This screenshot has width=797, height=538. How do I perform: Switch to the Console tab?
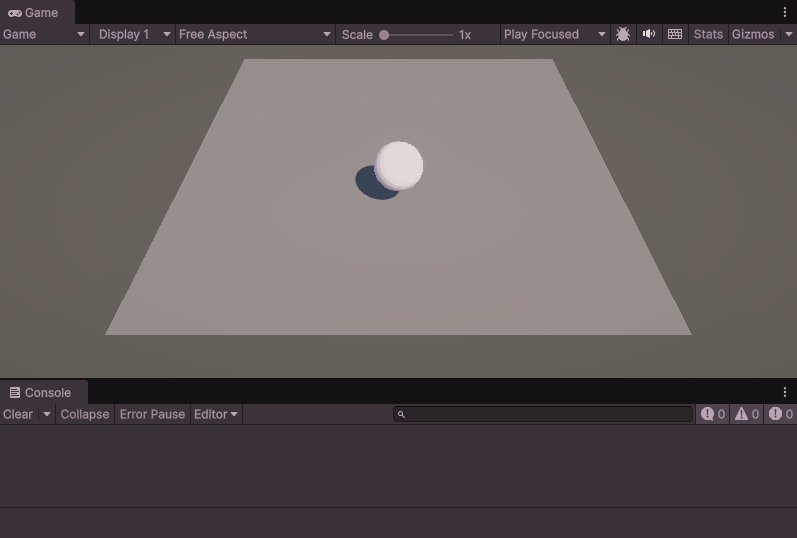click(x=44, y=393)
